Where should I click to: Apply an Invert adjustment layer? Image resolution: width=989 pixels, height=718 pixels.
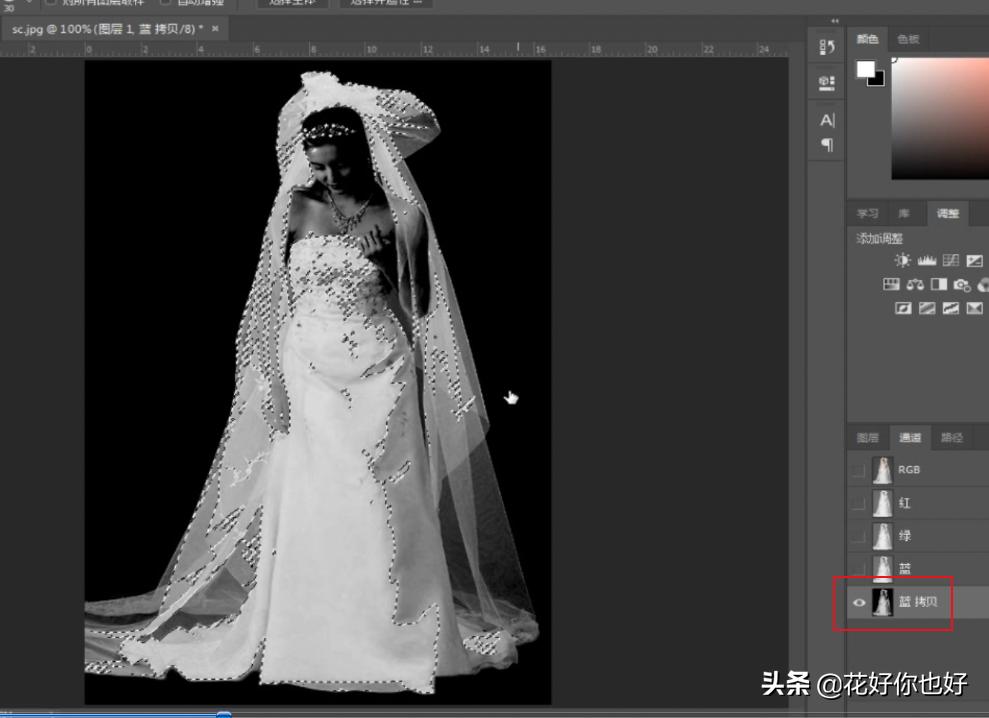pyautogui.click(x=905, y=308)
